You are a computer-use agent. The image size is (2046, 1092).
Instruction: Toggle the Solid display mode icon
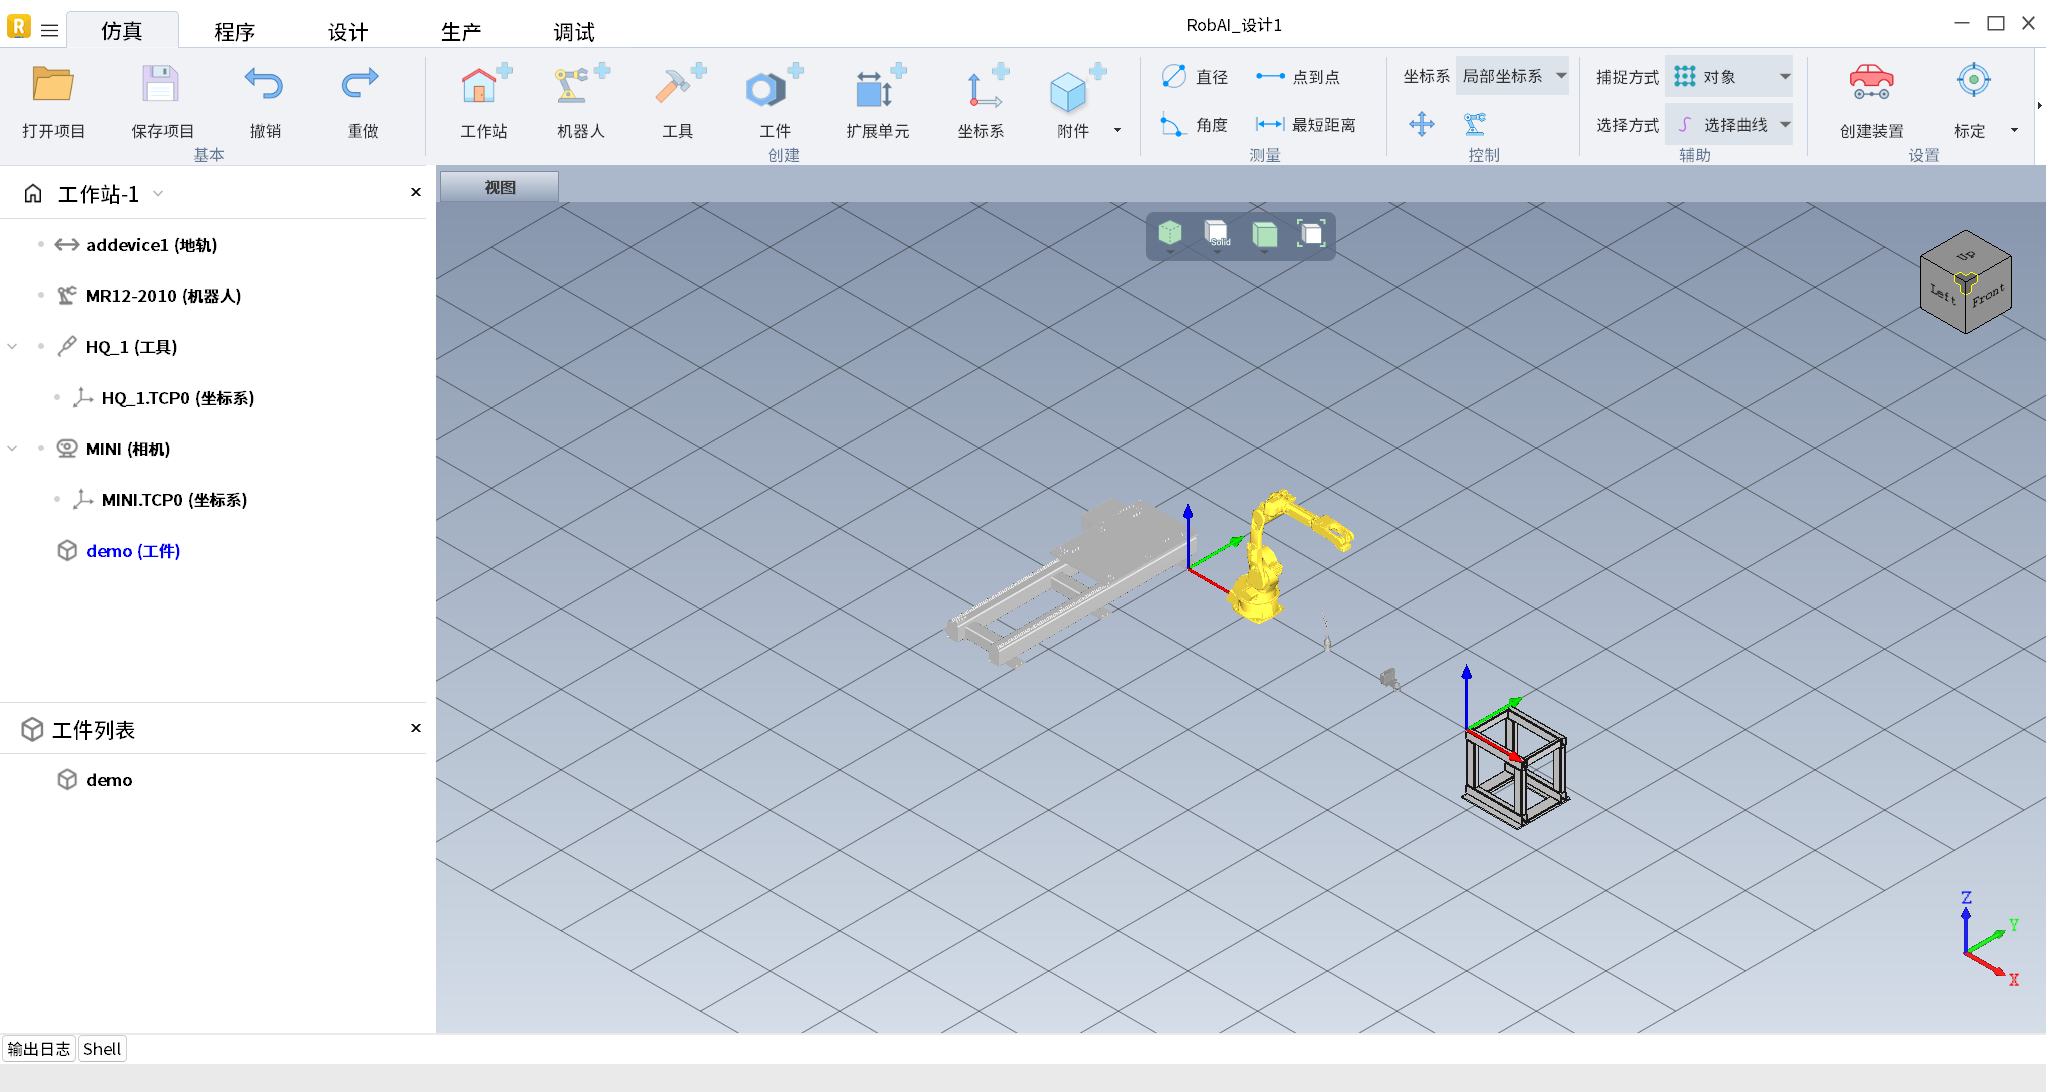[1216, 234]
